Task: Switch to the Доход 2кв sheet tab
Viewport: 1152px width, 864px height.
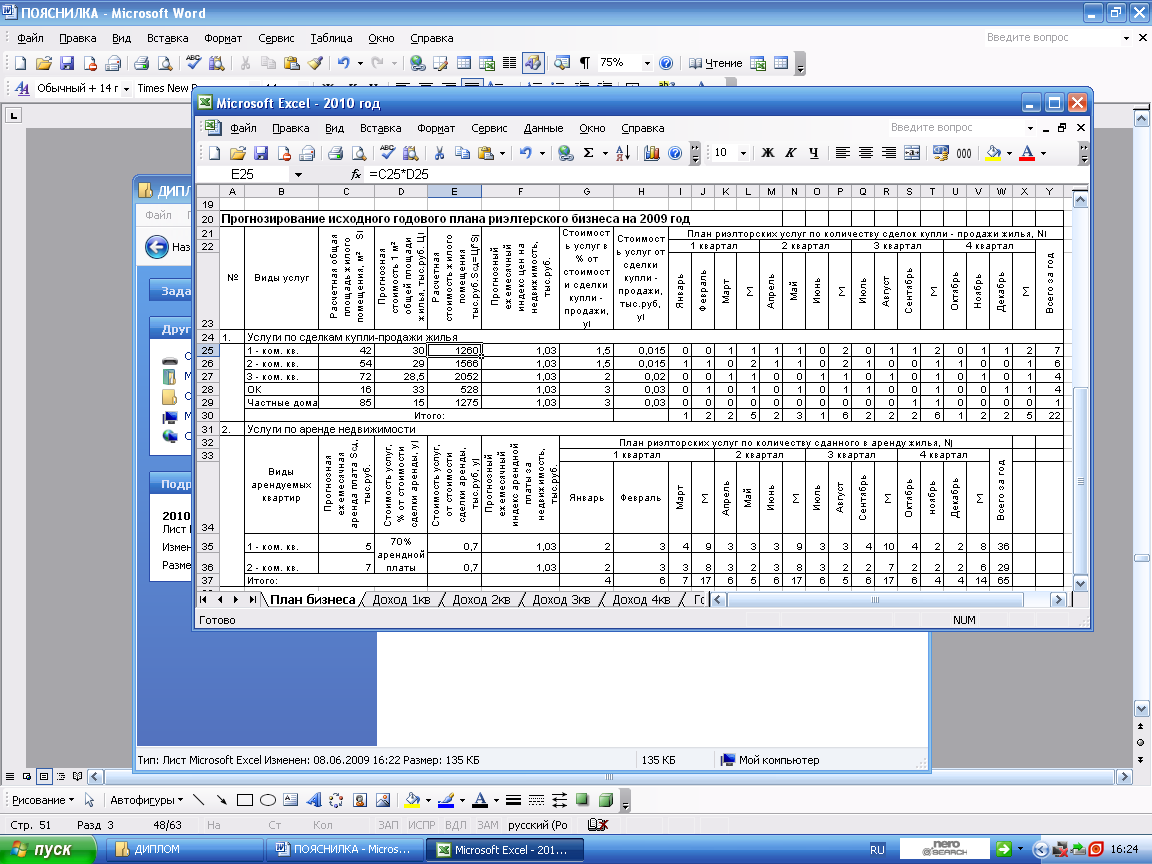Action: tap(482, 600)
